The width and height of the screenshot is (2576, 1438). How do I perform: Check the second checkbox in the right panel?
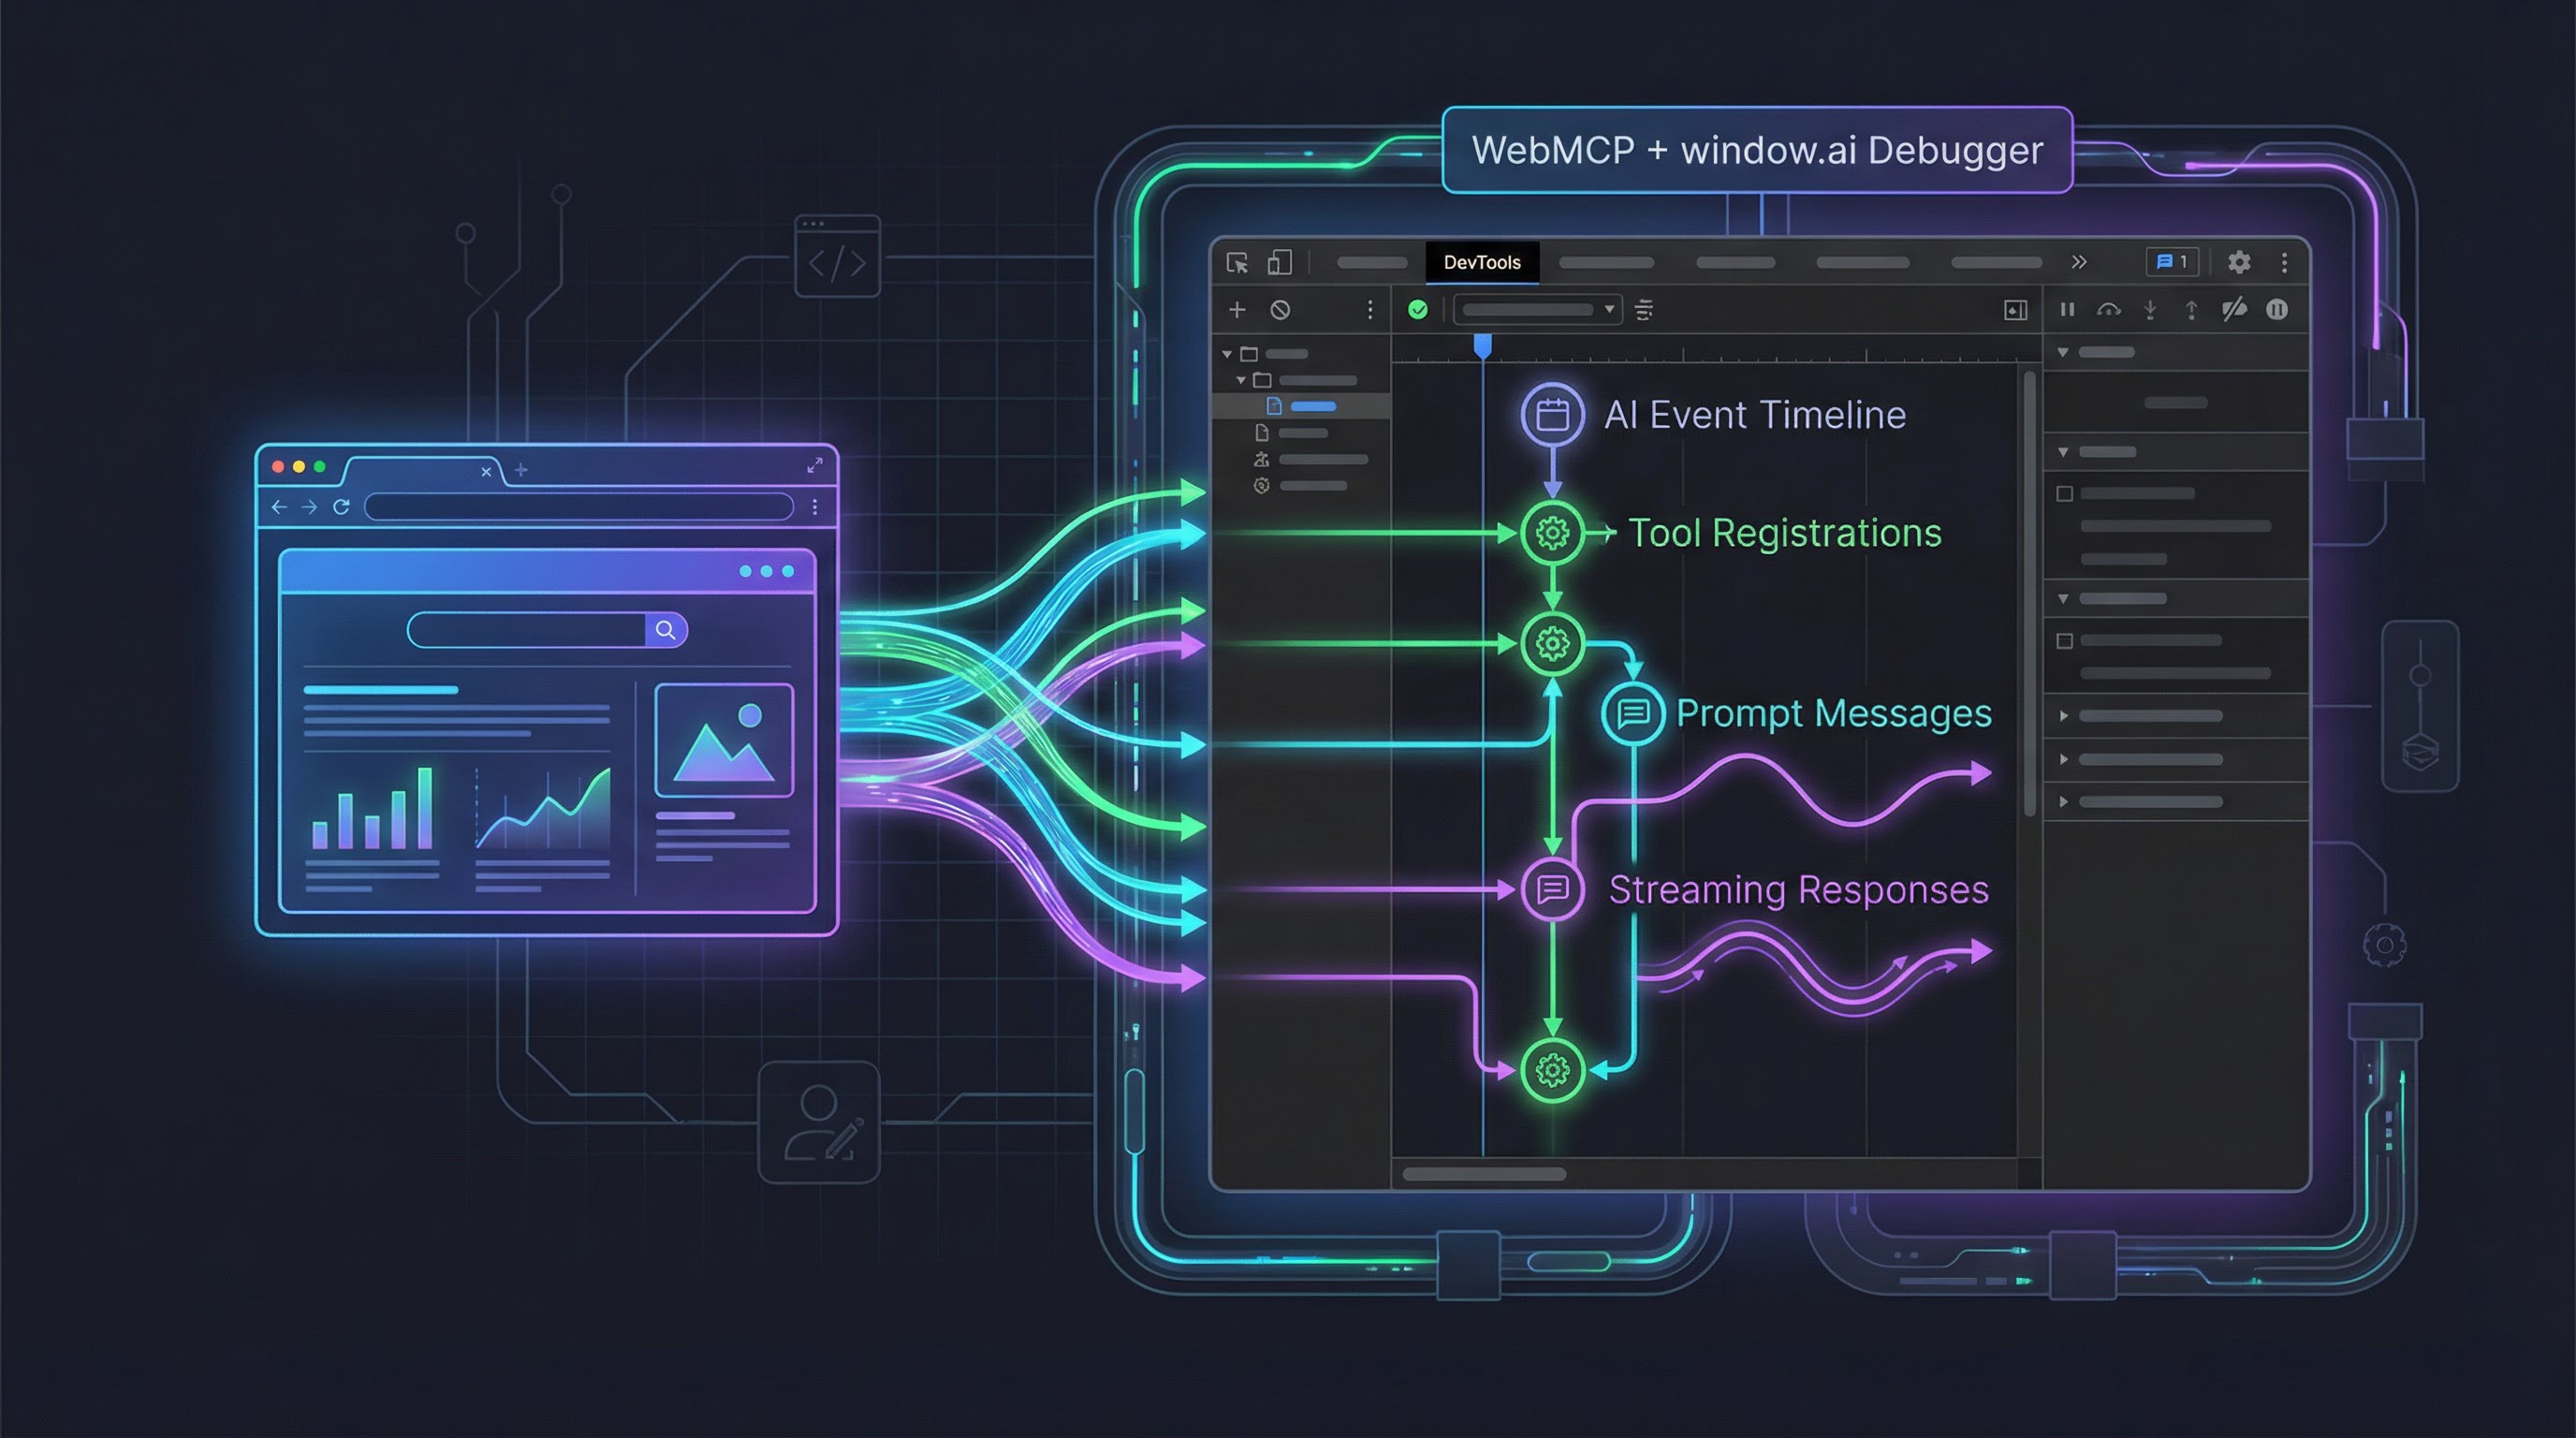point(2064,639)
